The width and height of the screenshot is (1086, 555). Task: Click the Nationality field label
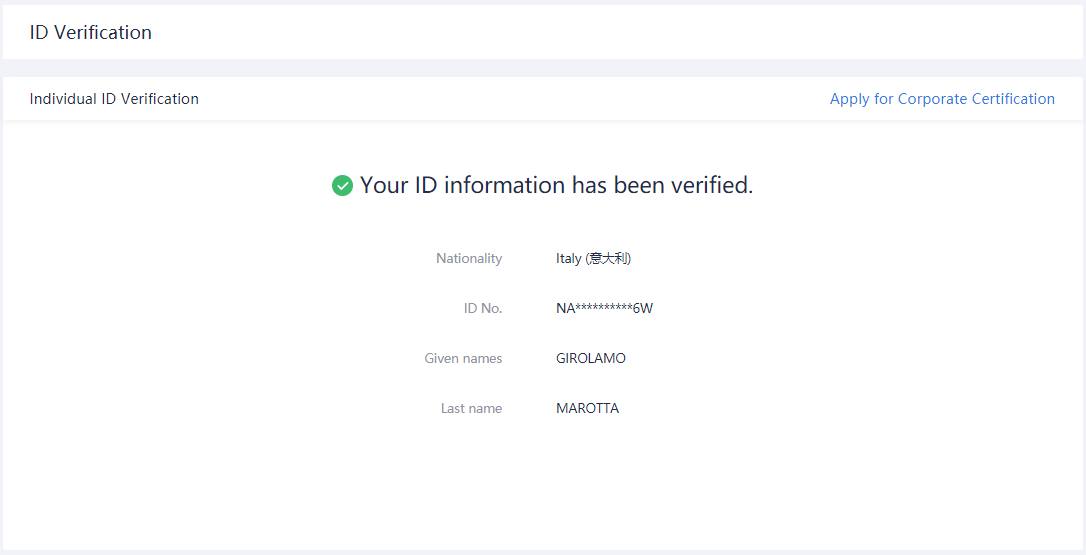click(x=468, y=258)
